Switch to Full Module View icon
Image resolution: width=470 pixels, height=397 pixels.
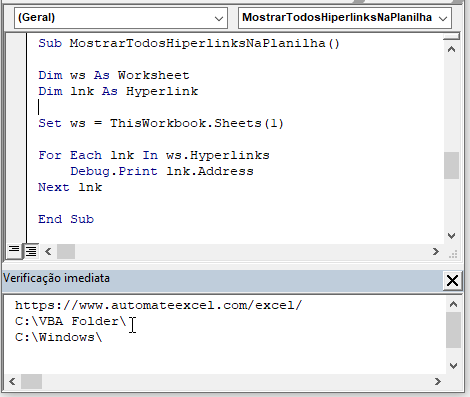tap(31, 251)
